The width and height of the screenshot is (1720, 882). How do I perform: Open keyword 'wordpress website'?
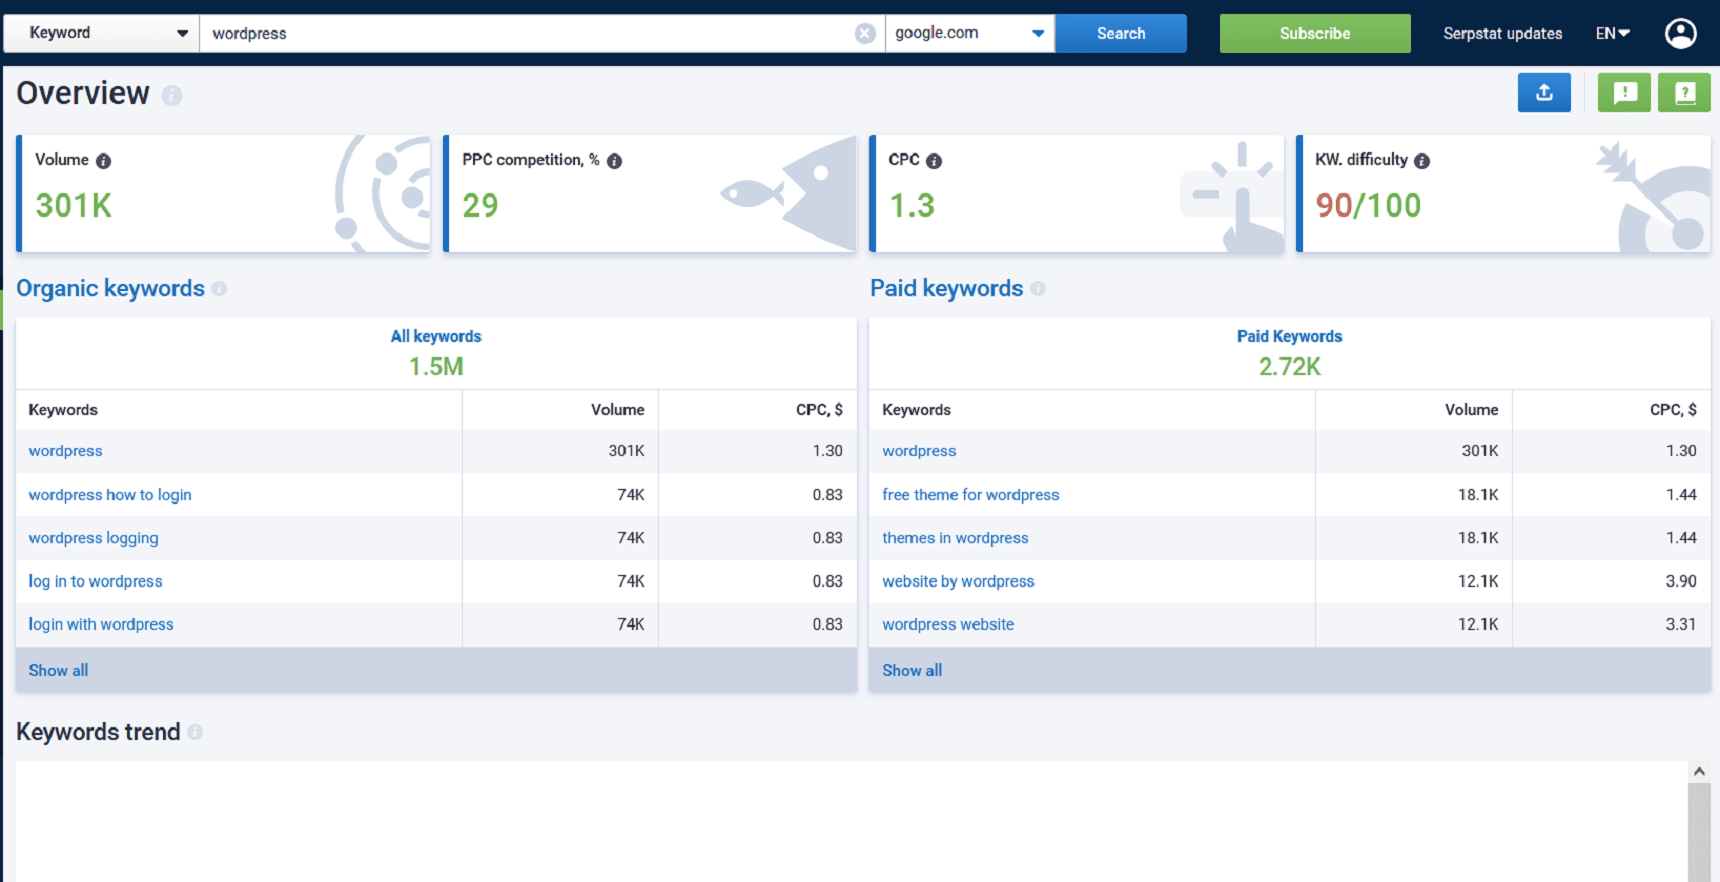pos(948,624)
